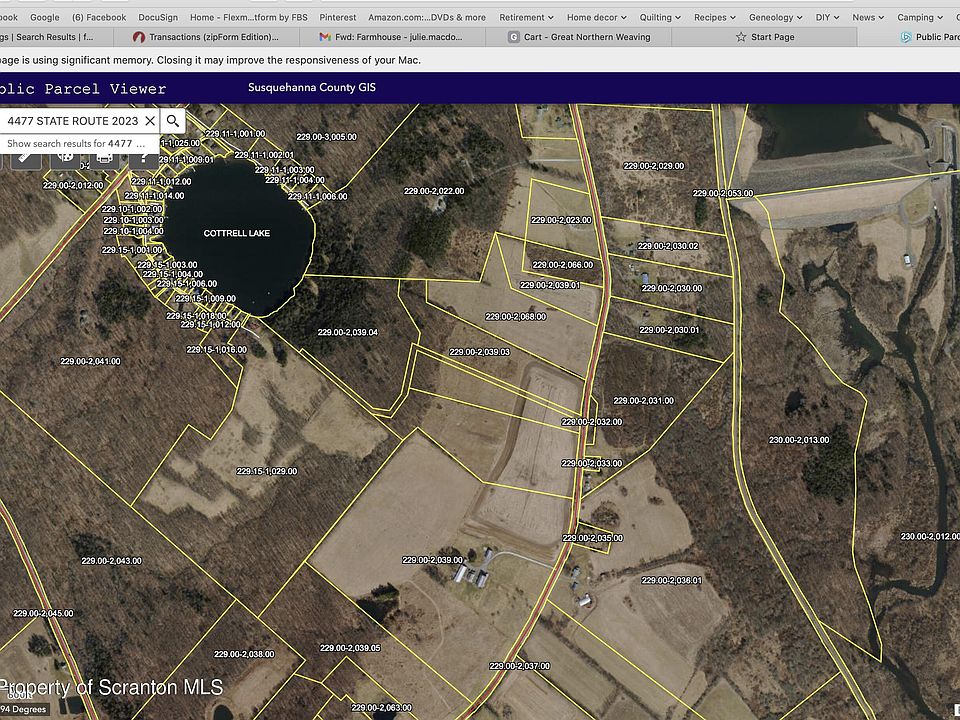The width and height of the screenshot is (960, 720).
Task: Click the search magnifier button
Action: pos(173,121)
